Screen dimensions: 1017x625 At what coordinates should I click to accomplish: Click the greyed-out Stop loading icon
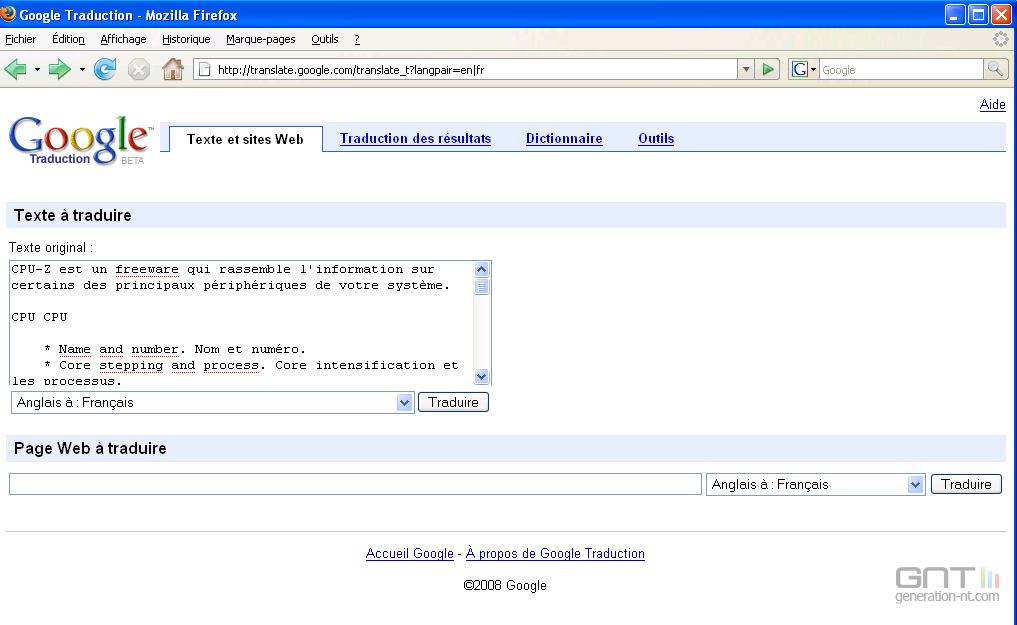(139, 69)
